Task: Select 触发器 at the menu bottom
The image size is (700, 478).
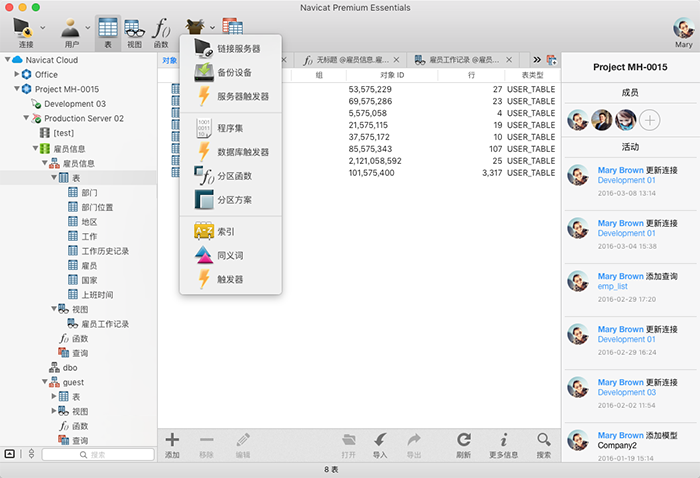Action: (230, 279)
